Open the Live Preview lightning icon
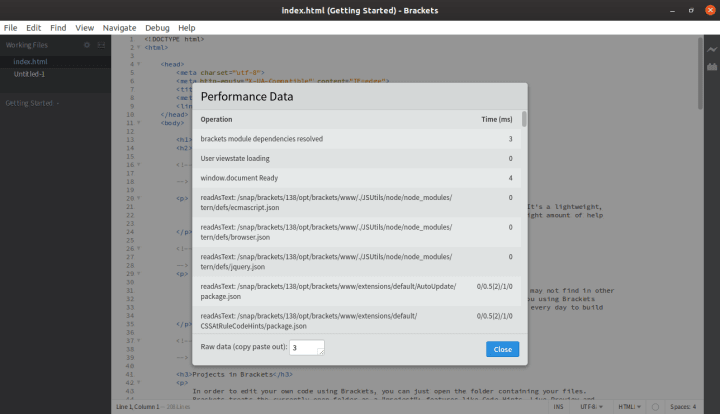Screen dimensions: 720x414 712,49
